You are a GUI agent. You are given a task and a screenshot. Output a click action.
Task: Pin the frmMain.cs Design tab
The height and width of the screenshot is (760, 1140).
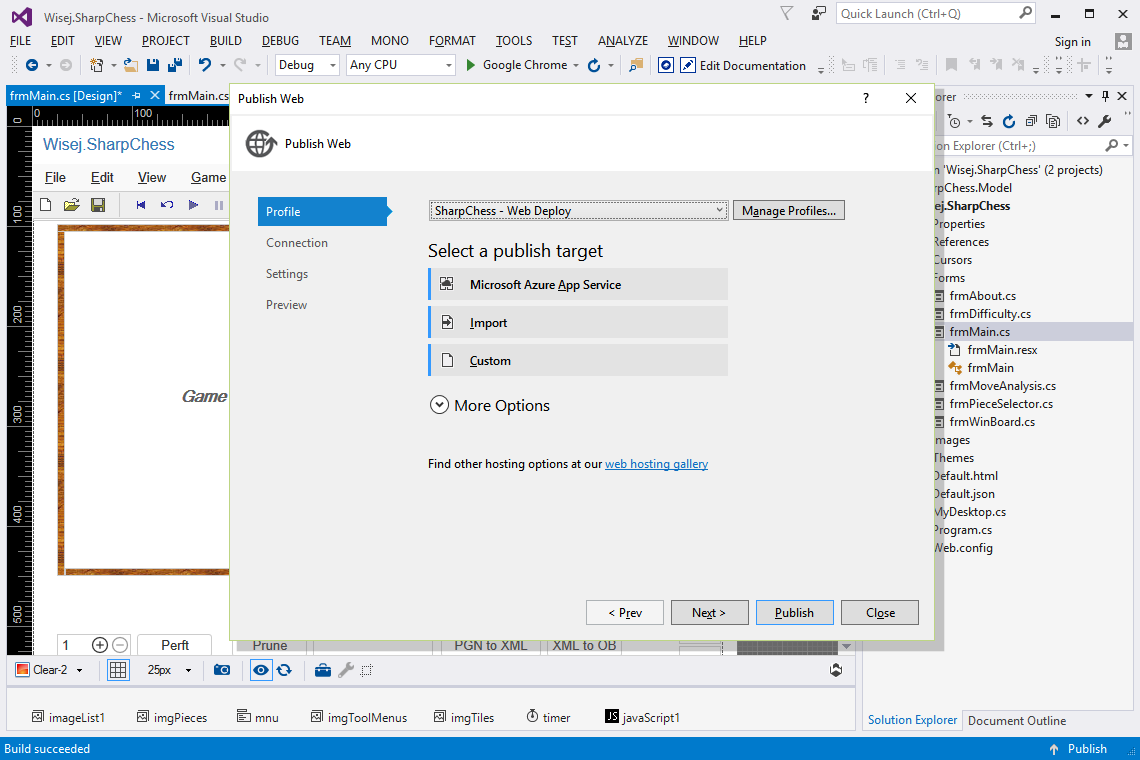(x=136, y=95)
